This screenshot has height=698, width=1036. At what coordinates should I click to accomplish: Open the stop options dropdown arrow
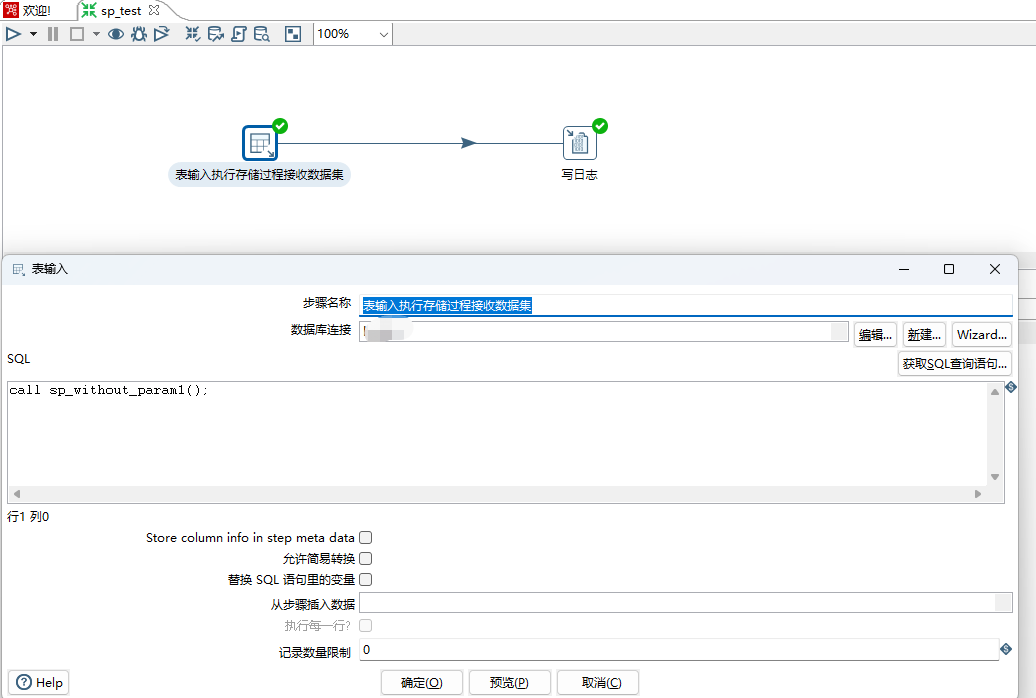(x=96, y=34)
